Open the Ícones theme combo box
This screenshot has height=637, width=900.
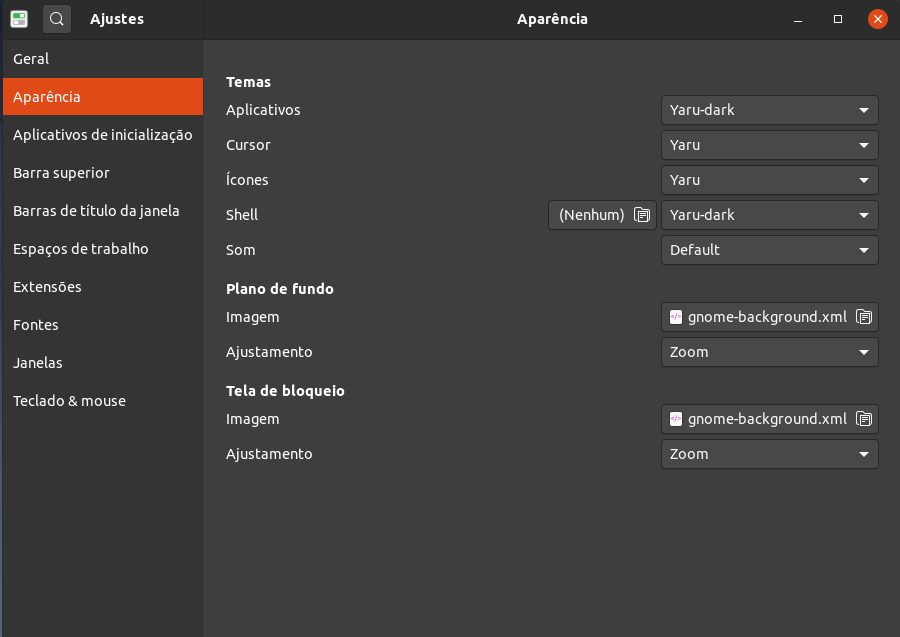[769, 180]
